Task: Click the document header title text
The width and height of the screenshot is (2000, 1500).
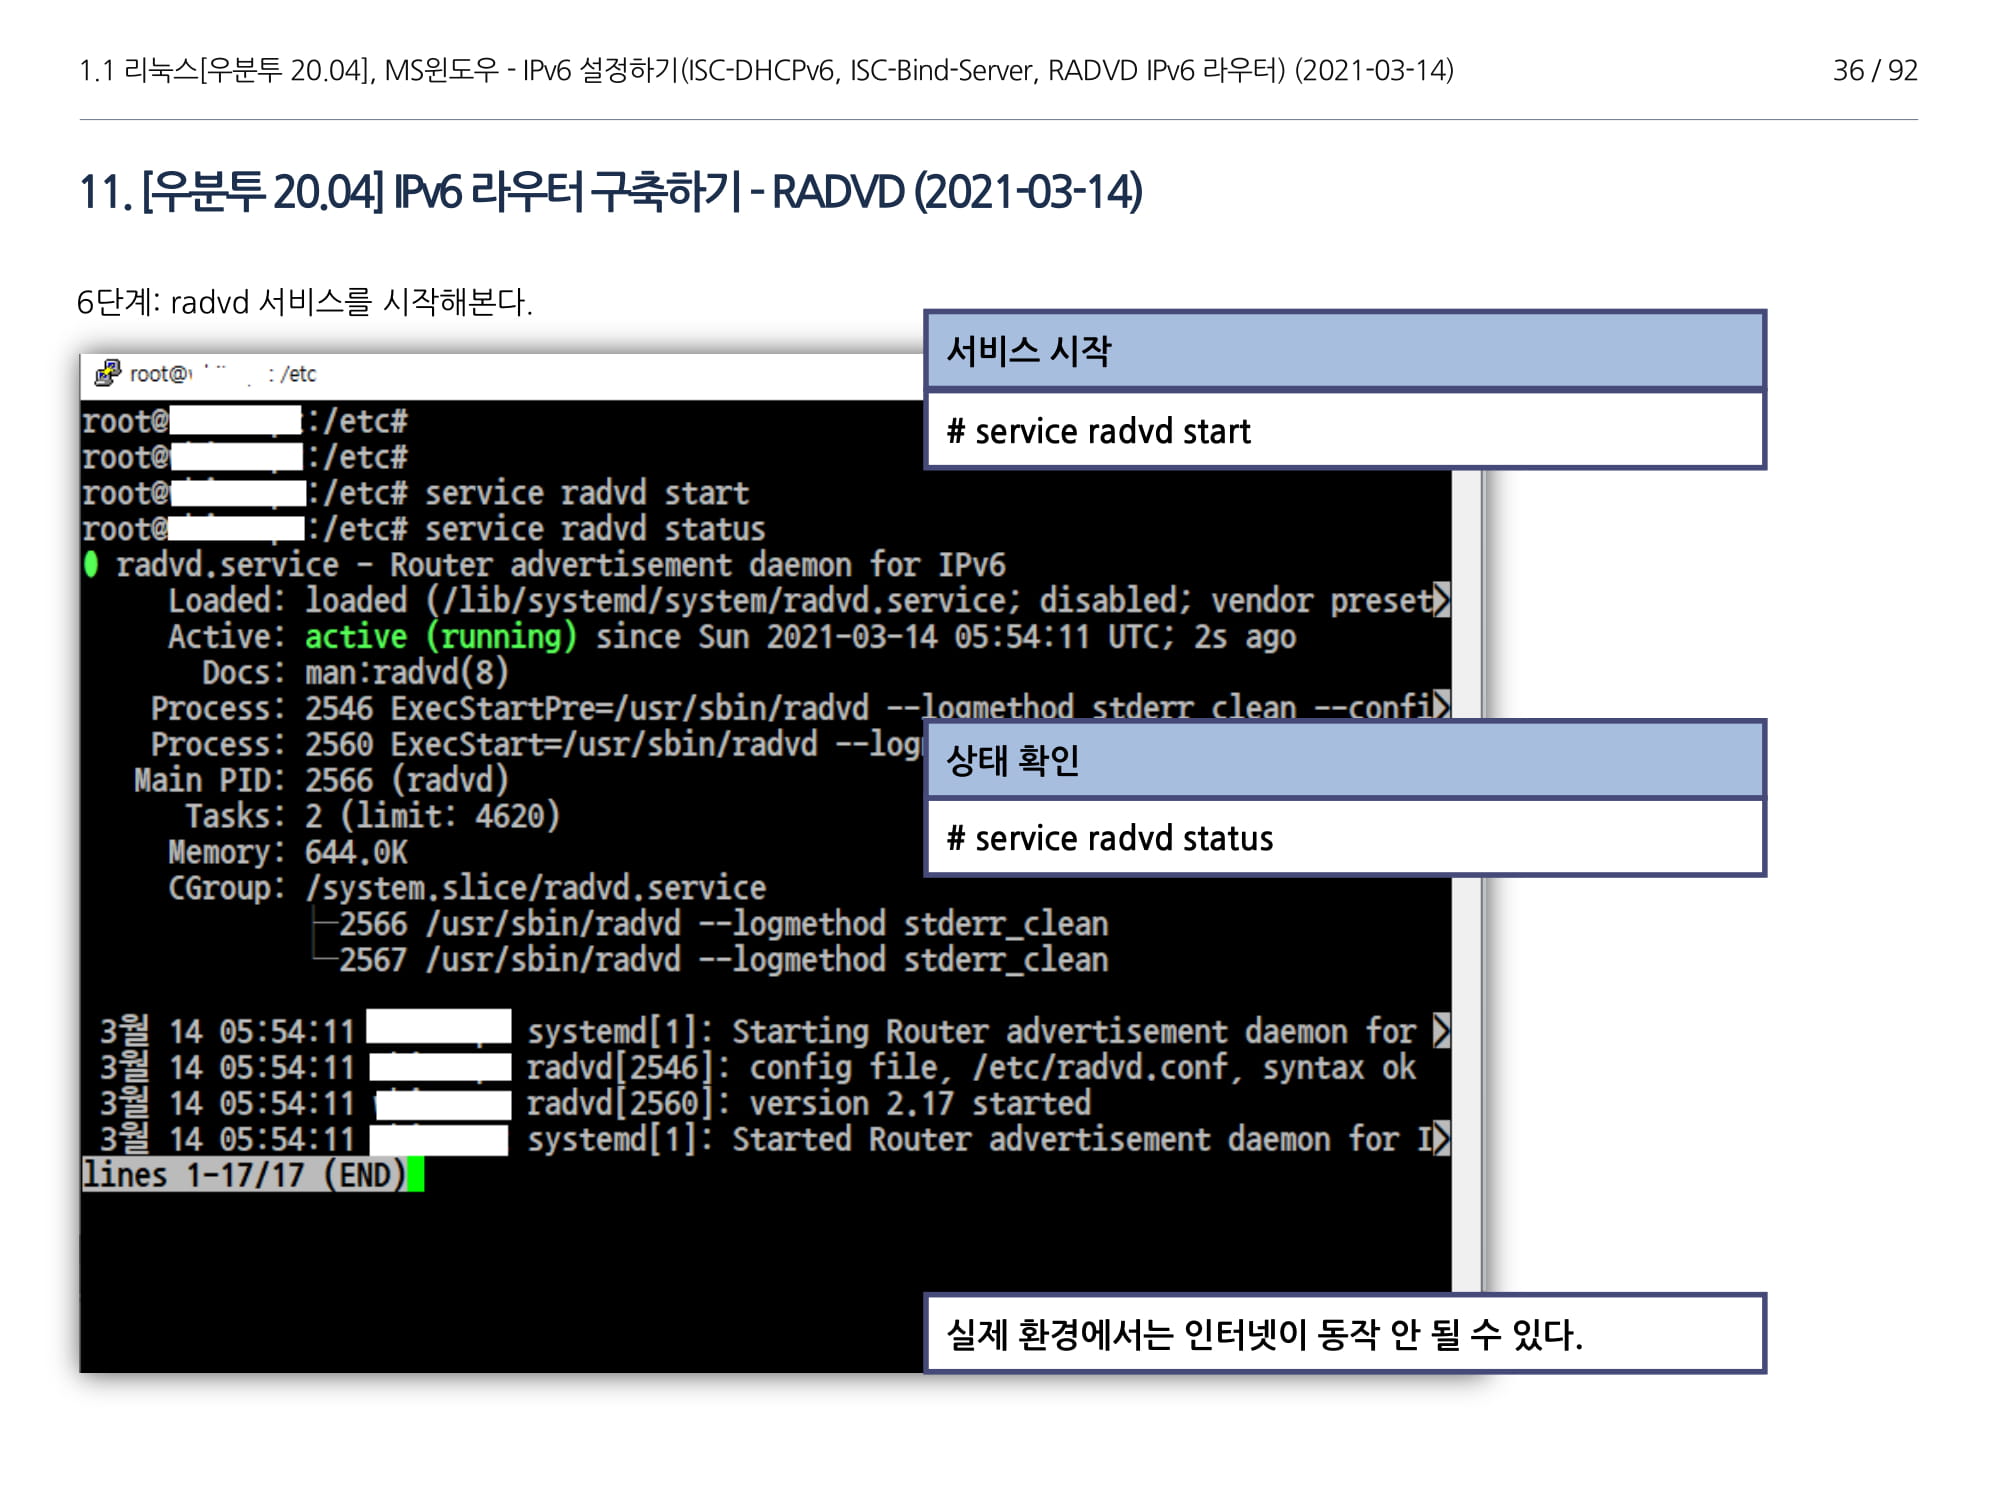Action: [x=766, y=70]
